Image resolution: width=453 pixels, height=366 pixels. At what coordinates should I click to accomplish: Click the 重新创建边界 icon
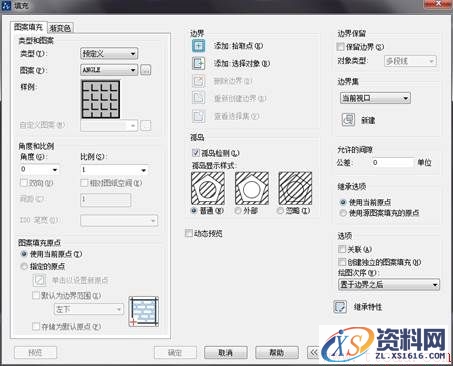(x=198, y=98)
